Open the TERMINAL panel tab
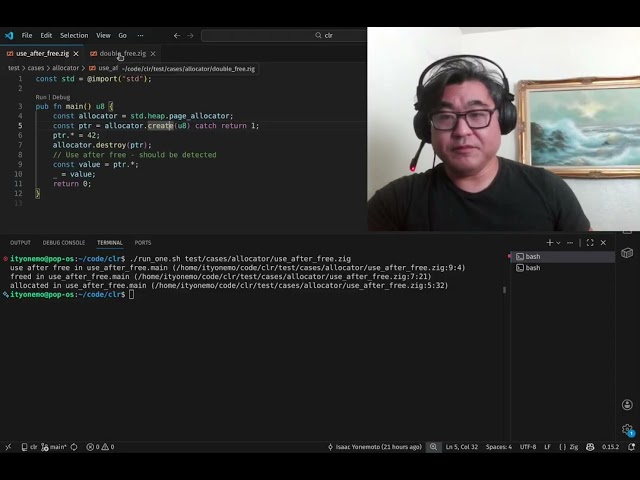This screenshot has width=640, height=480. click(x=109, y=242)
